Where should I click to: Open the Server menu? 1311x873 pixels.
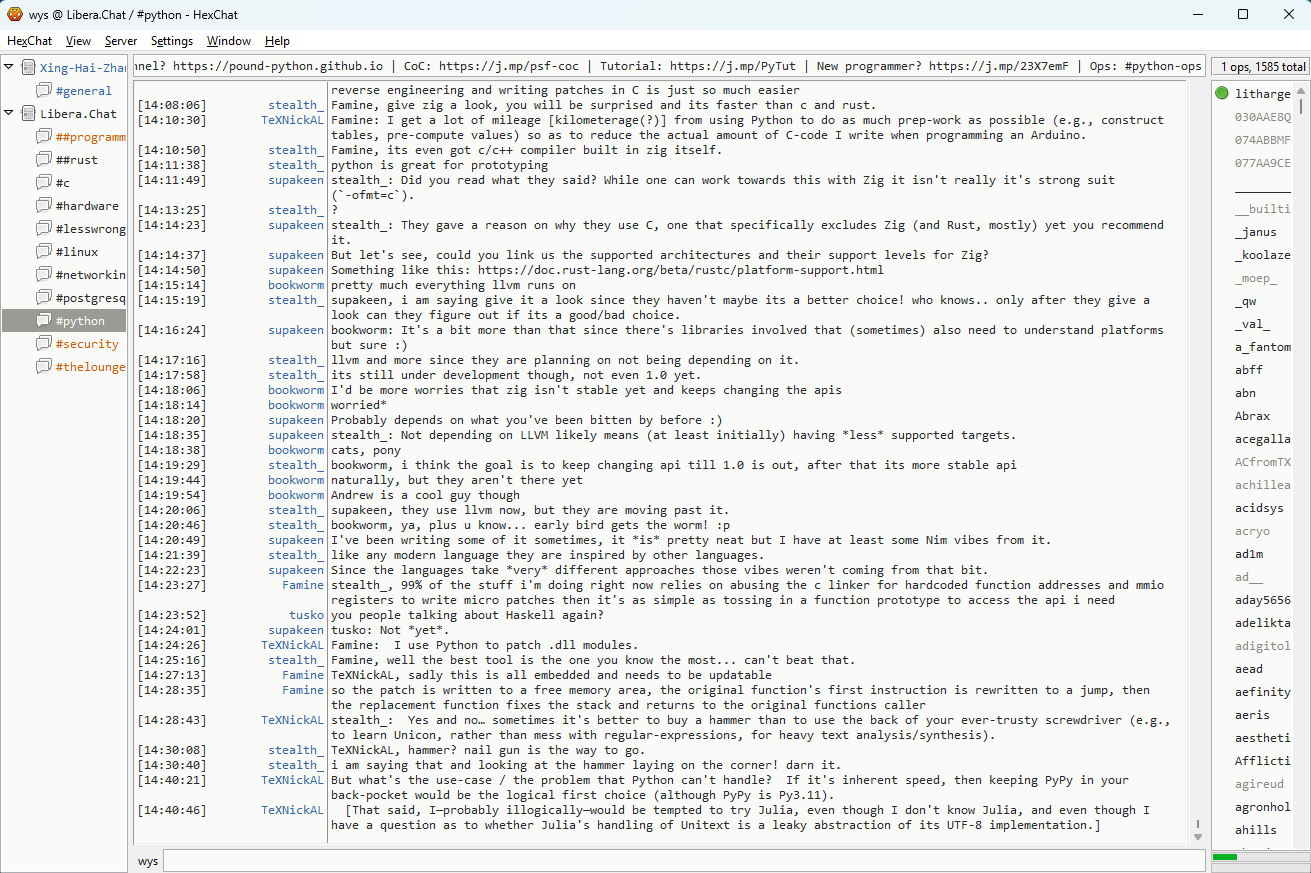(x=121, y=41)
